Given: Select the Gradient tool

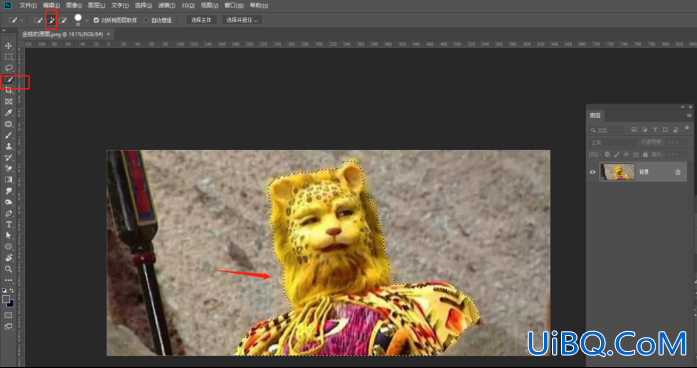Looking at the screenshot, I should [8, 180].
